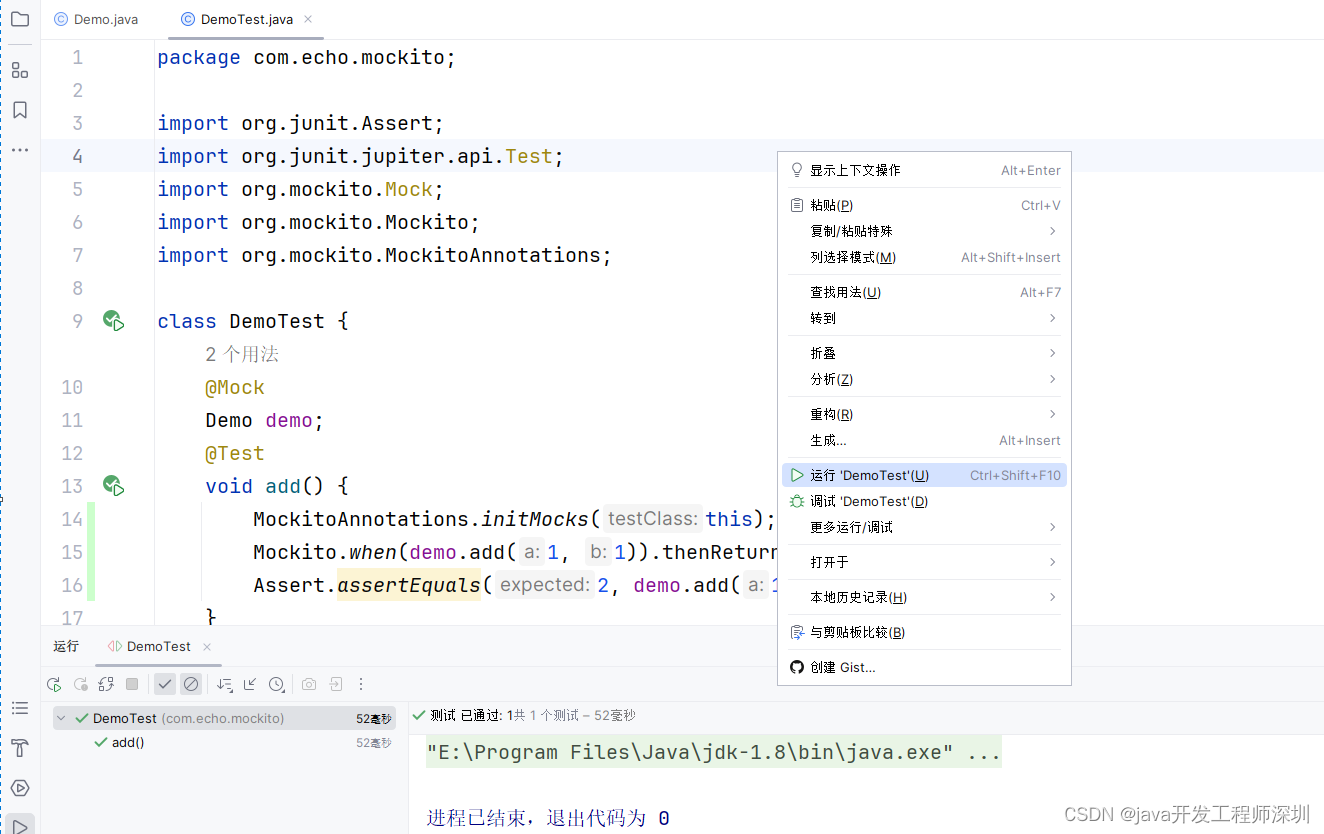Viewport: 1324px width, 834px height.
Task: Toggle Show Ignored tests filter
Action: [192, 684]
